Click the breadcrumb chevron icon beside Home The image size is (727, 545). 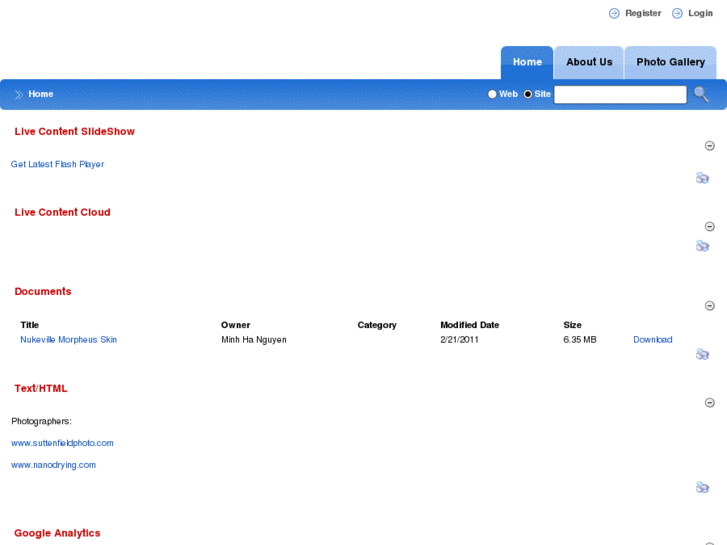point(19,95)
